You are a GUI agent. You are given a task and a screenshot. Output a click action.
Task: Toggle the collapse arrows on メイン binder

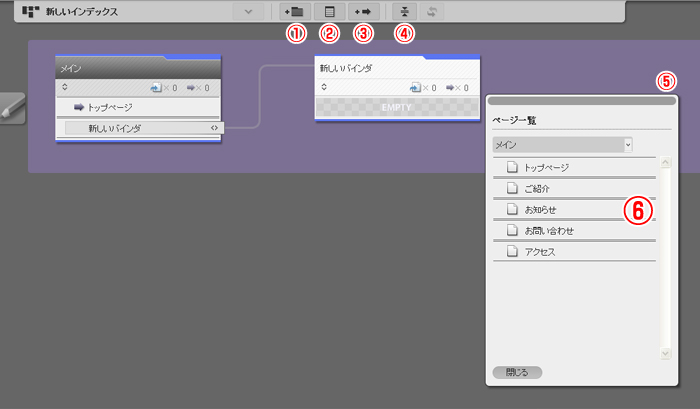point(65,87)
